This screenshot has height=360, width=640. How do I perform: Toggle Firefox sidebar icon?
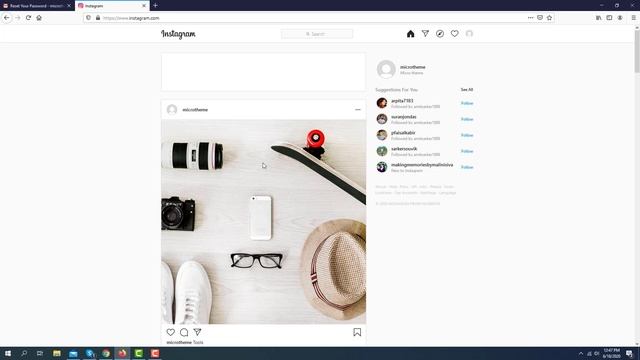(609, 18)
